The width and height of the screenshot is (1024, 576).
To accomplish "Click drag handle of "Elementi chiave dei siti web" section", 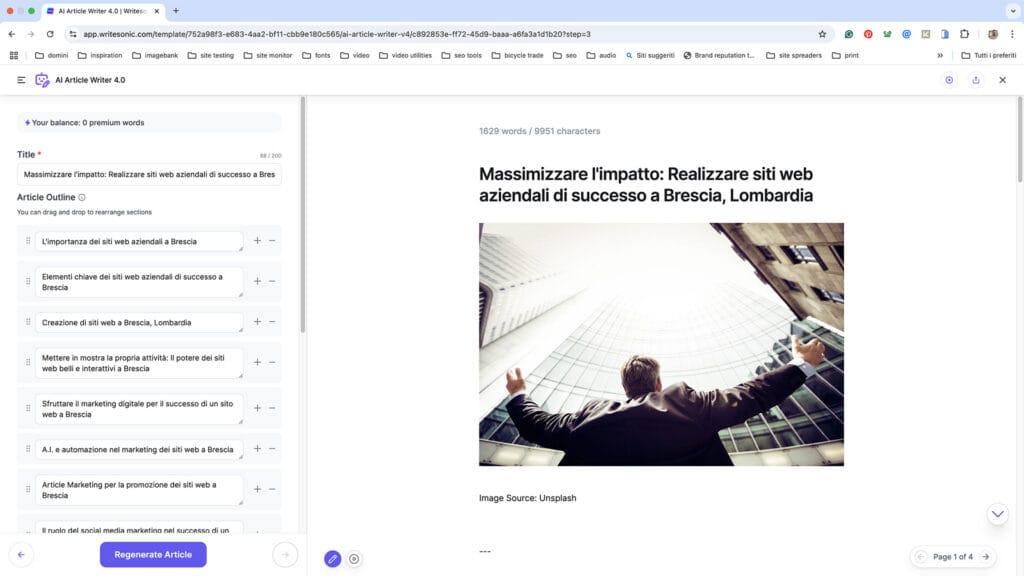I will pos(28,281).
